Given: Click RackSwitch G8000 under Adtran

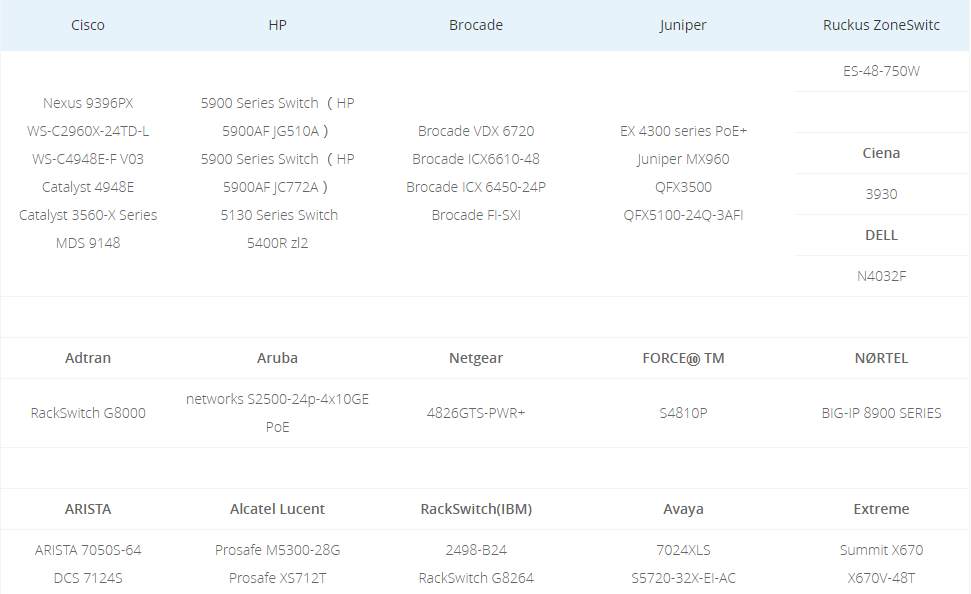Looking at the screenshot, I should (88, 413).
